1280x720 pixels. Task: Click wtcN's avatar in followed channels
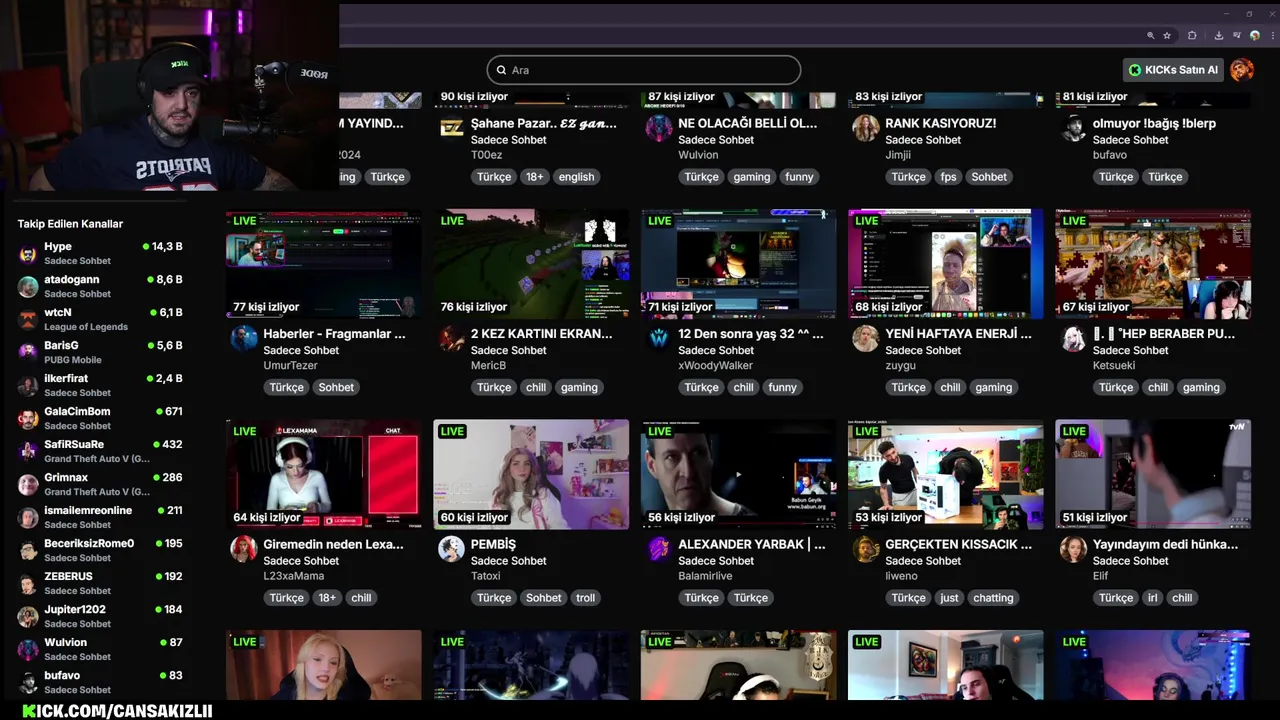28,320
